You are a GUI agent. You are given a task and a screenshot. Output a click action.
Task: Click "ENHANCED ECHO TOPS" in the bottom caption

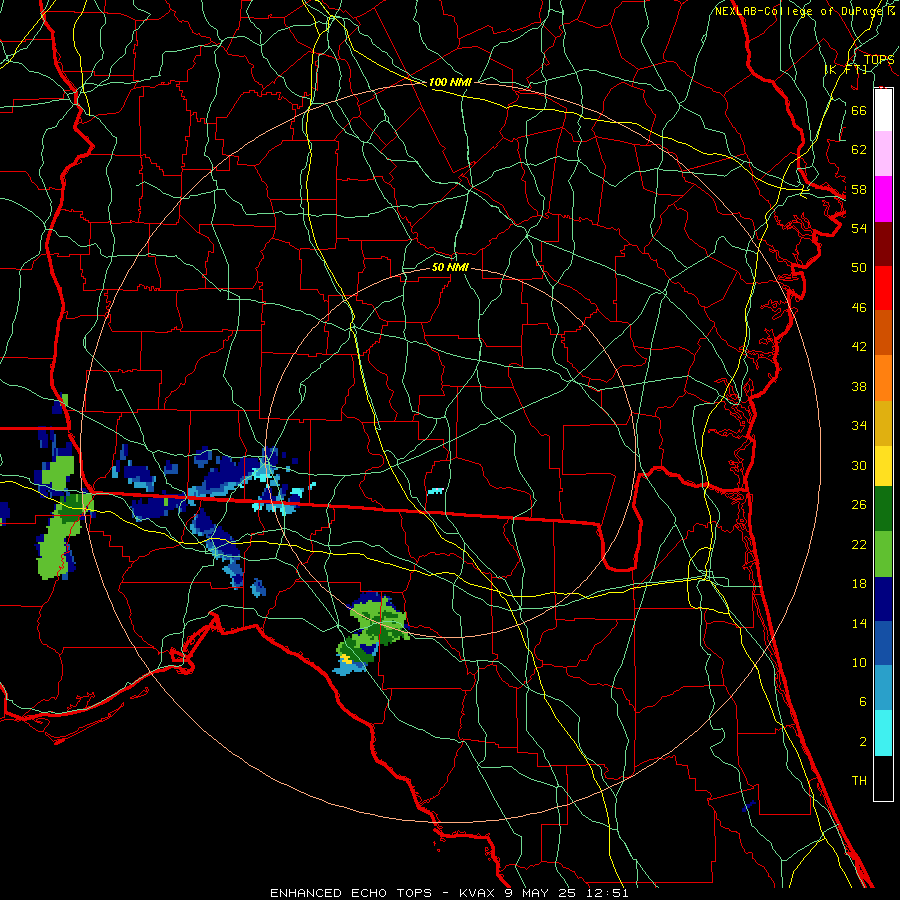pyautogui.click(x=351, y=893)
